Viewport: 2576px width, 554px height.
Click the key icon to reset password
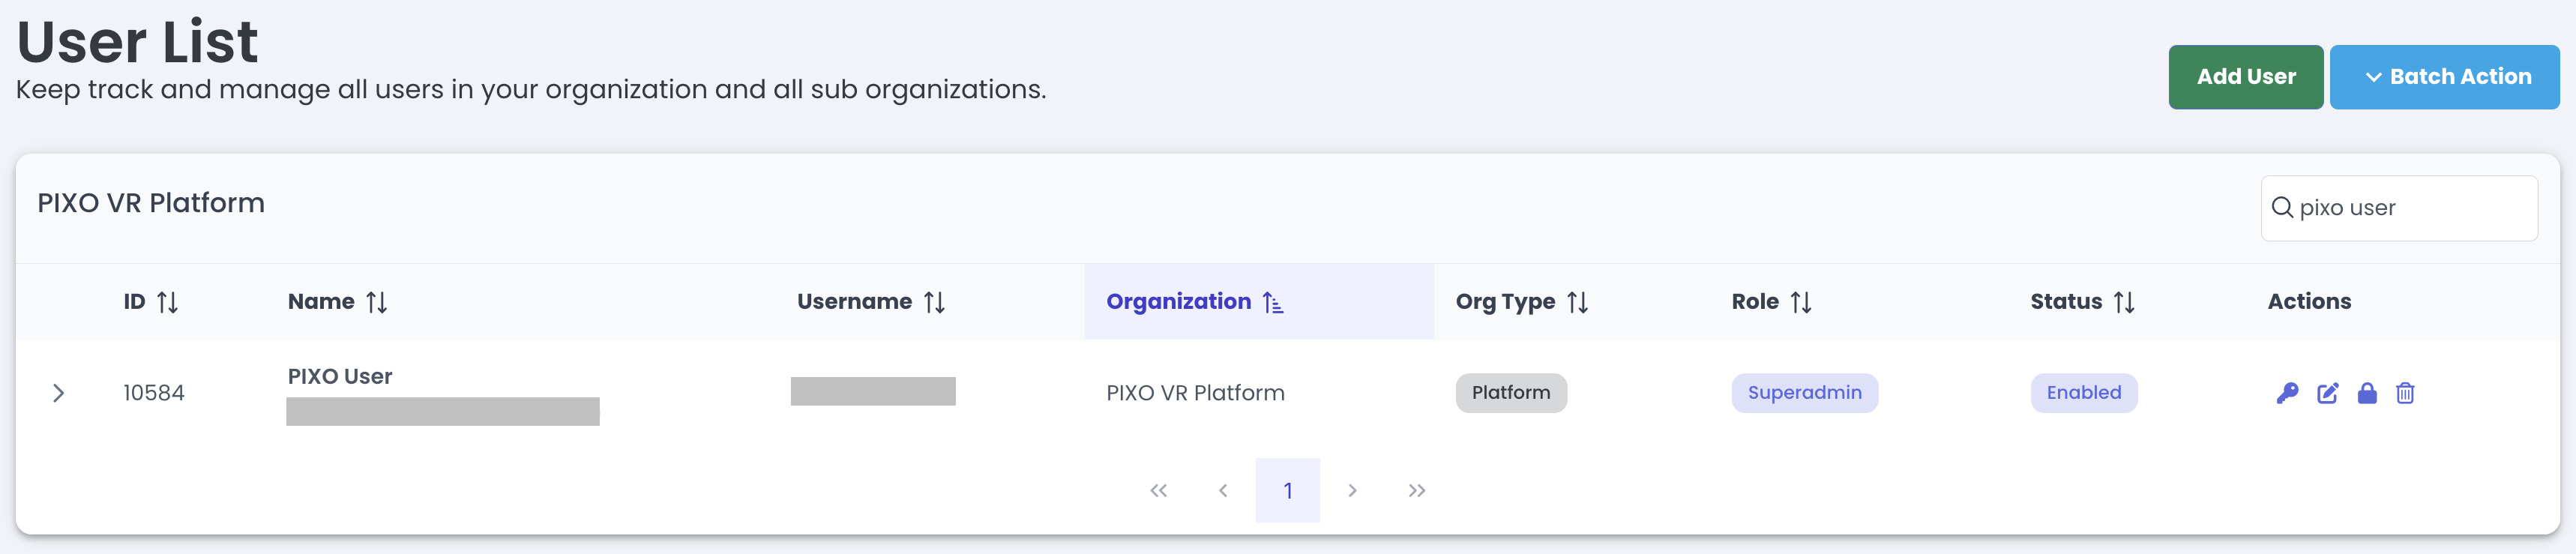click(x=2287, y=393)
